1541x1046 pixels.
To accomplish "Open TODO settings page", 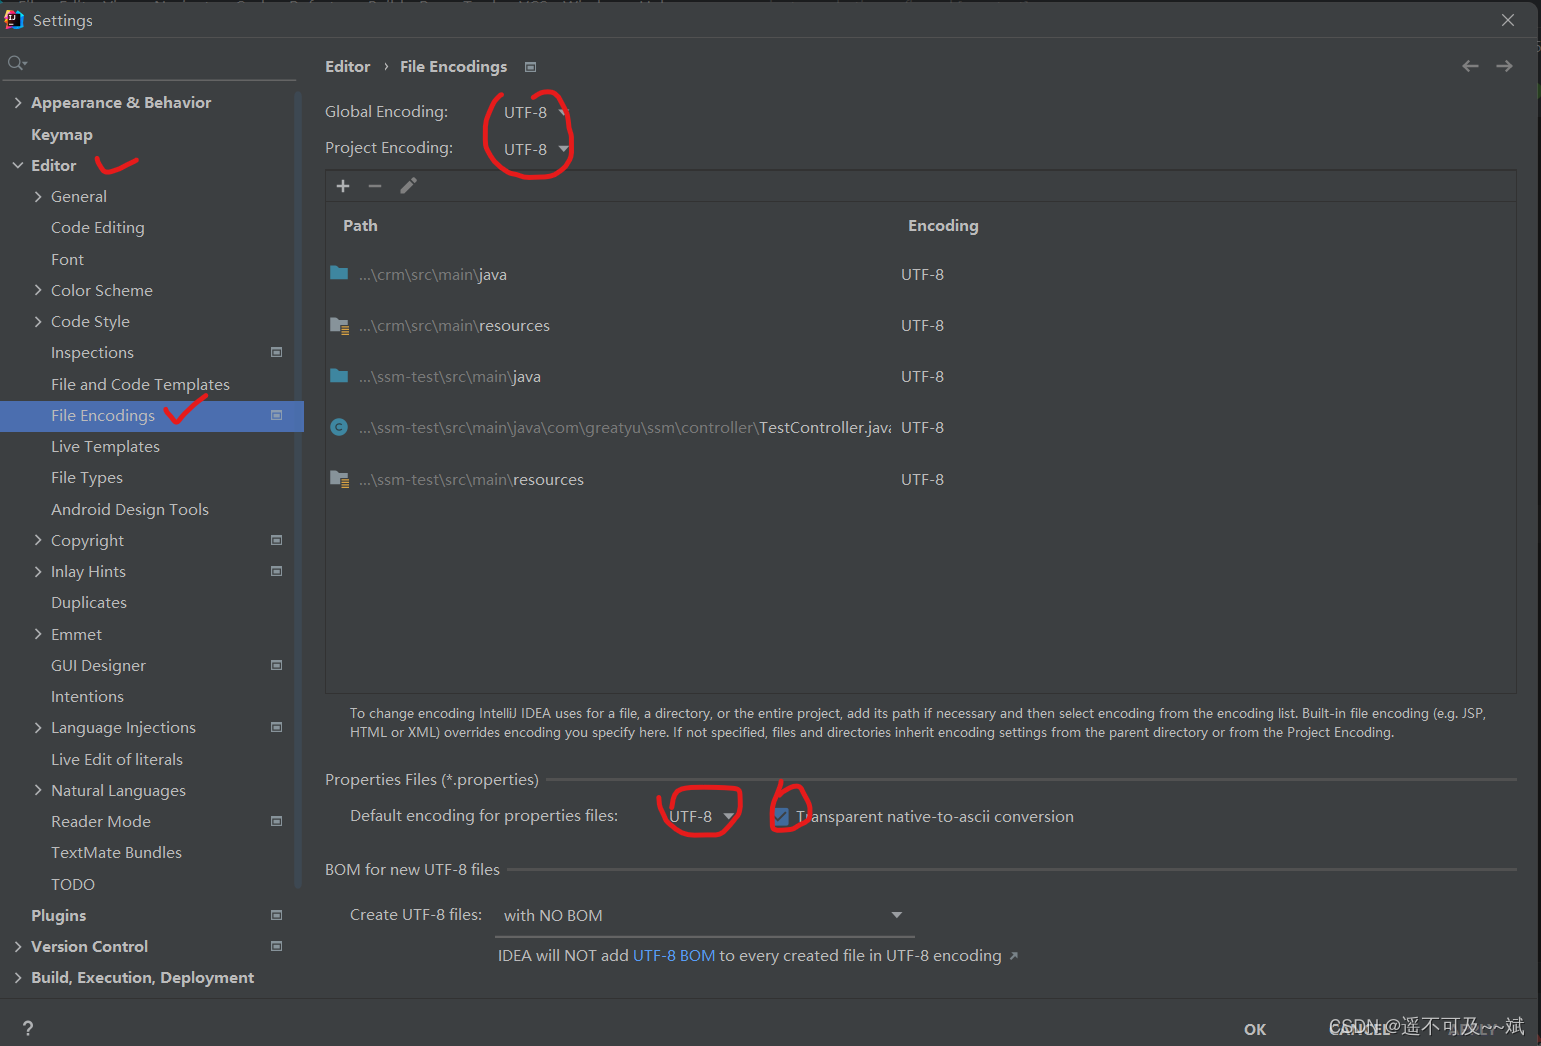I will pyautogui.click(x=73, y=884).
